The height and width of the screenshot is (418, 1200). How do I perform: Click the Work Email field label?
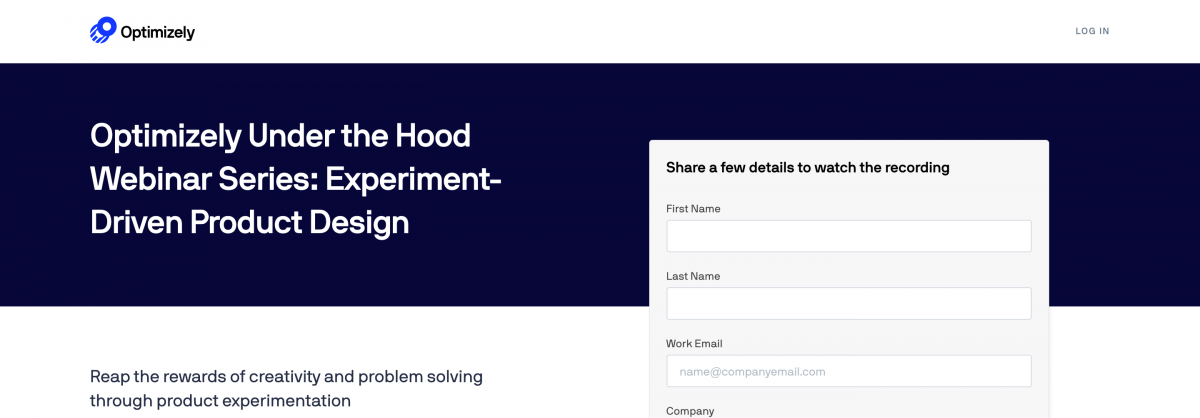(x=694, y=343)
